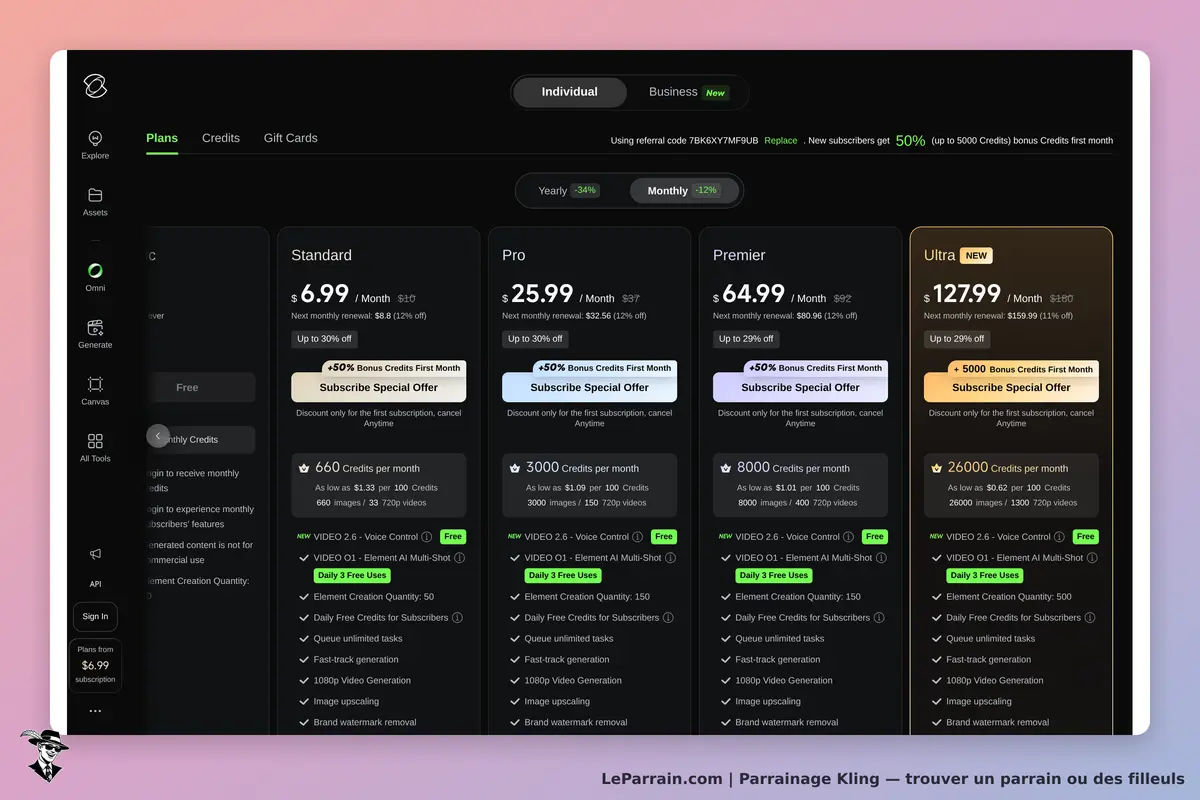
Task: Select Monthly billing option
Action: 684,190
